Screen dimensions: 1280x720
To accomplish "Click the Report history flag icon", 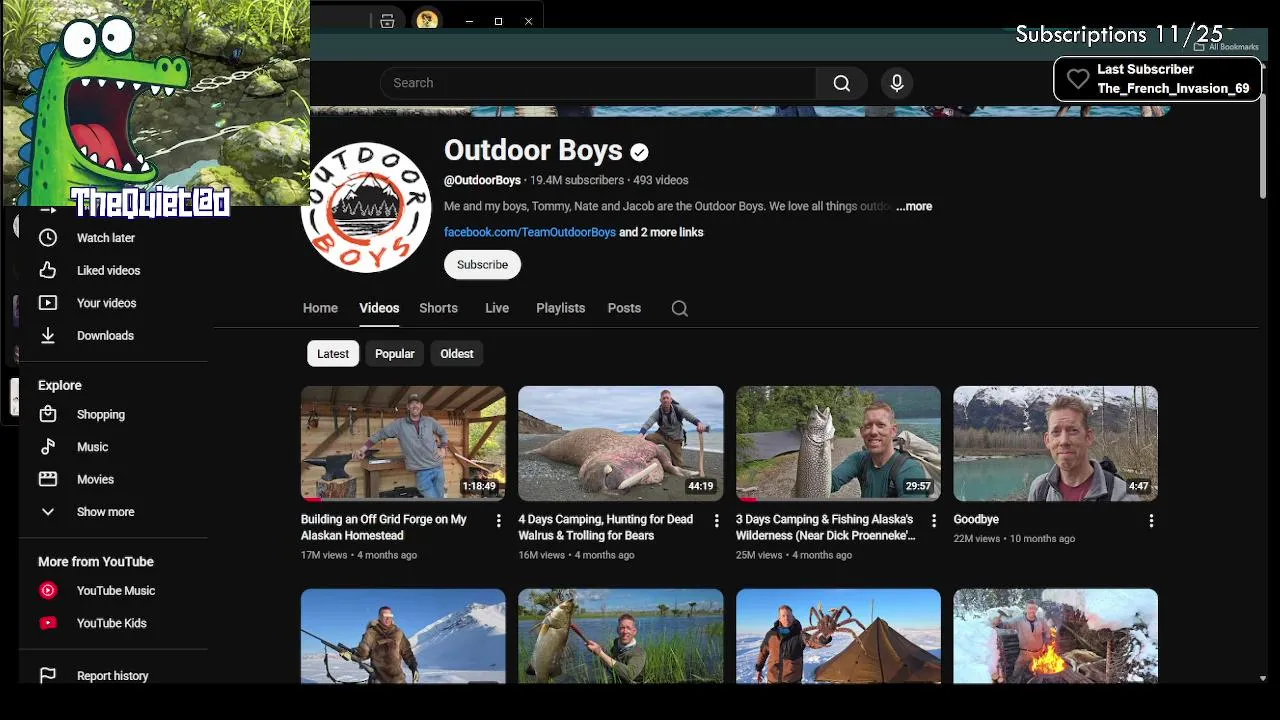I will coord(48,676).
